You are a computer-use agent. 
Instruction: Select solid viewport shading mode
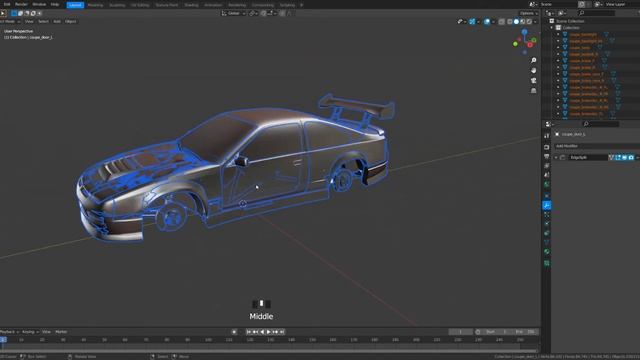click(x=516, y=22)
